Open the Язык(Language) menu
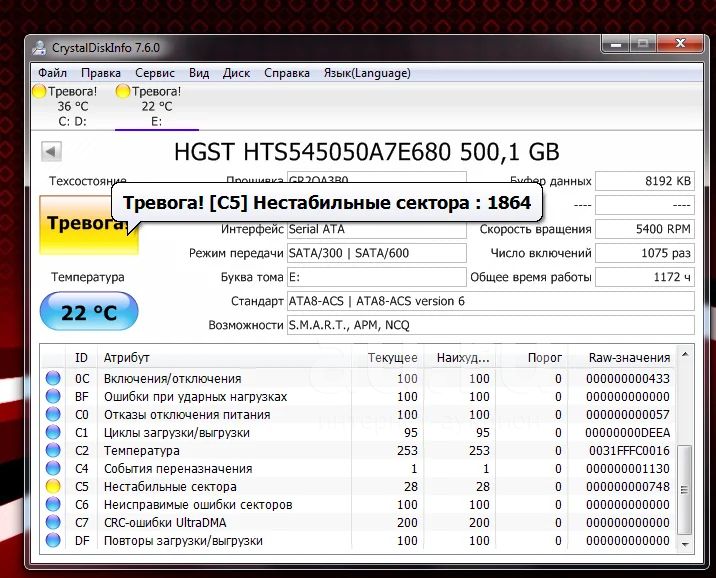 (367, 73)
